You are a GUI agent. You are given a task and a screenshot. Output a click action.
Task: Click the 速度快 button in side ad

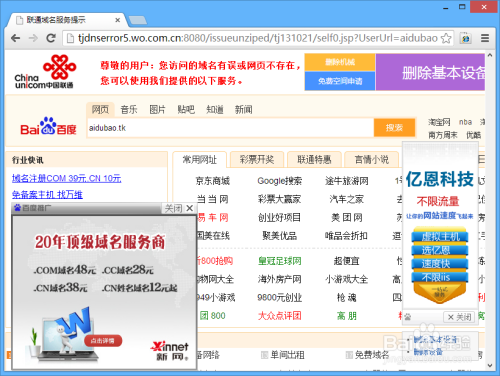point(440,264)
